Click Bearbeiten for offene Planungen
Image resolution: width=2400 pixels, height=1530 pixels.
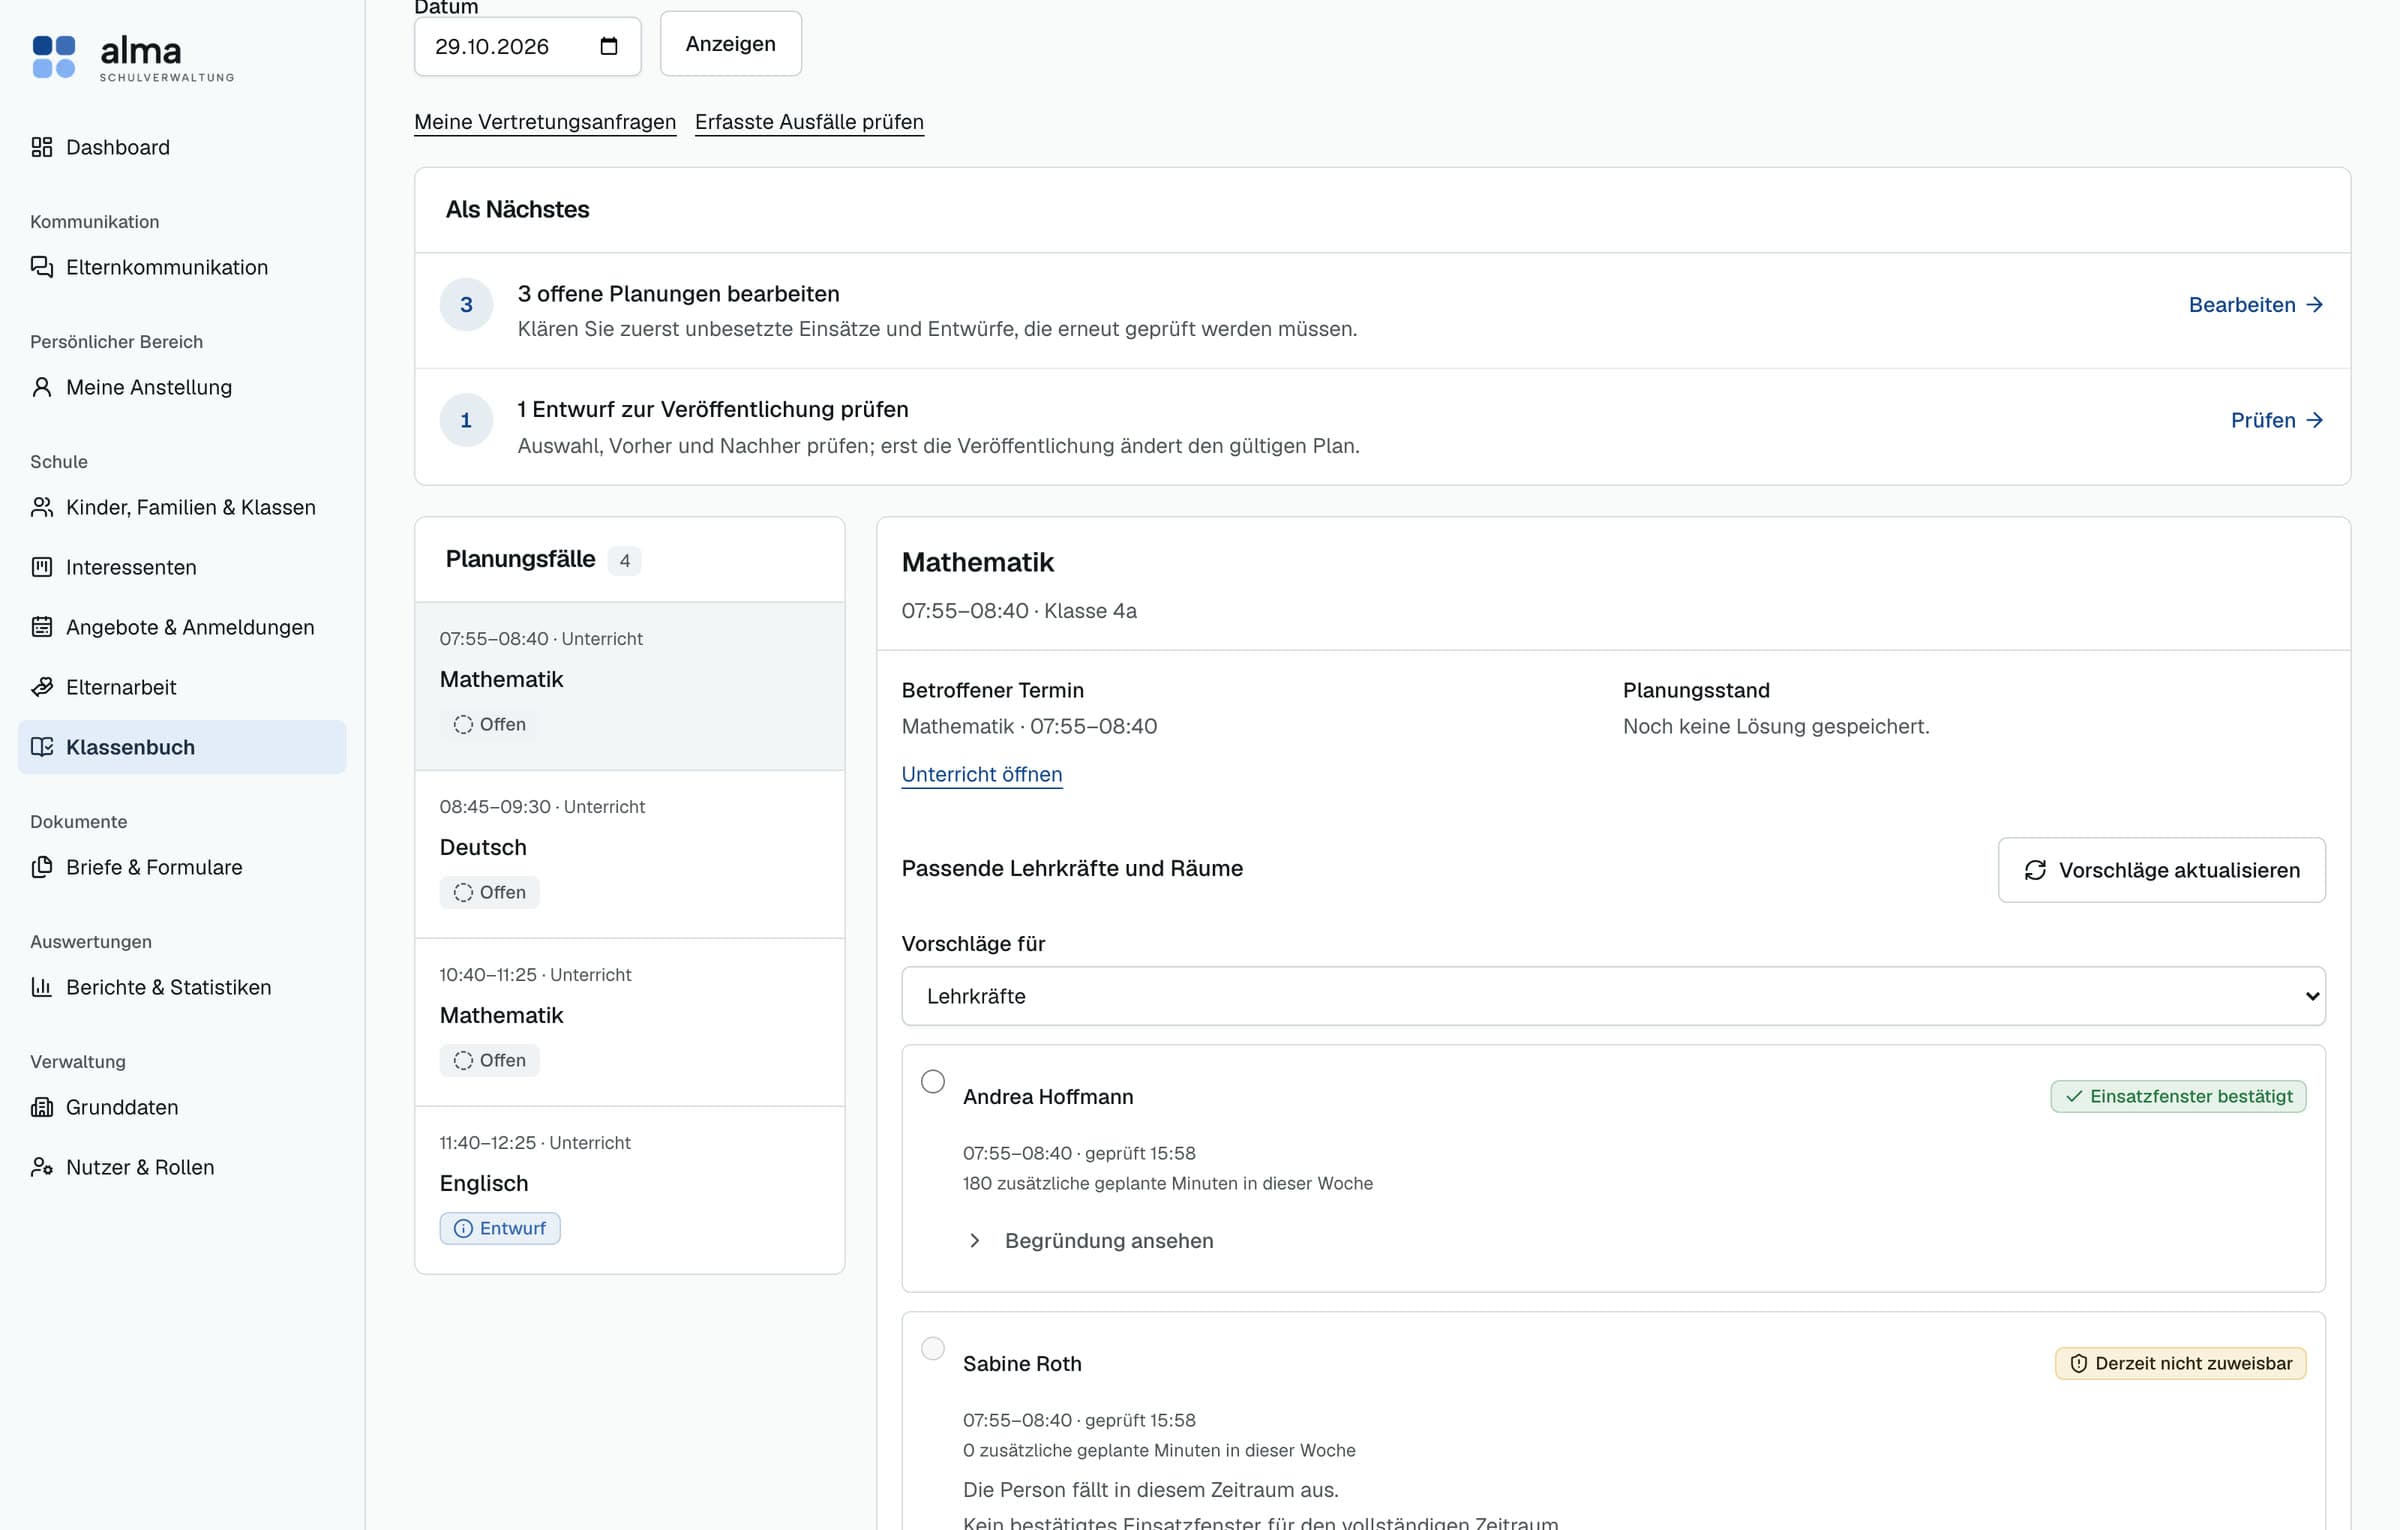[2256, 305]
